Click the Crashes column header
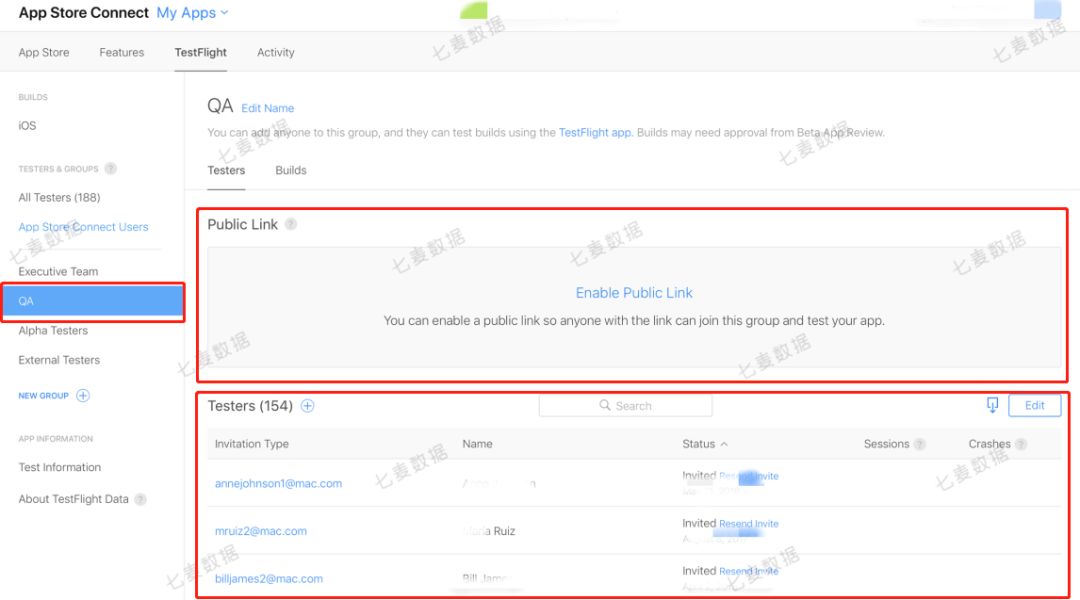The image size is (1080, 600). (x=989, y=444)
